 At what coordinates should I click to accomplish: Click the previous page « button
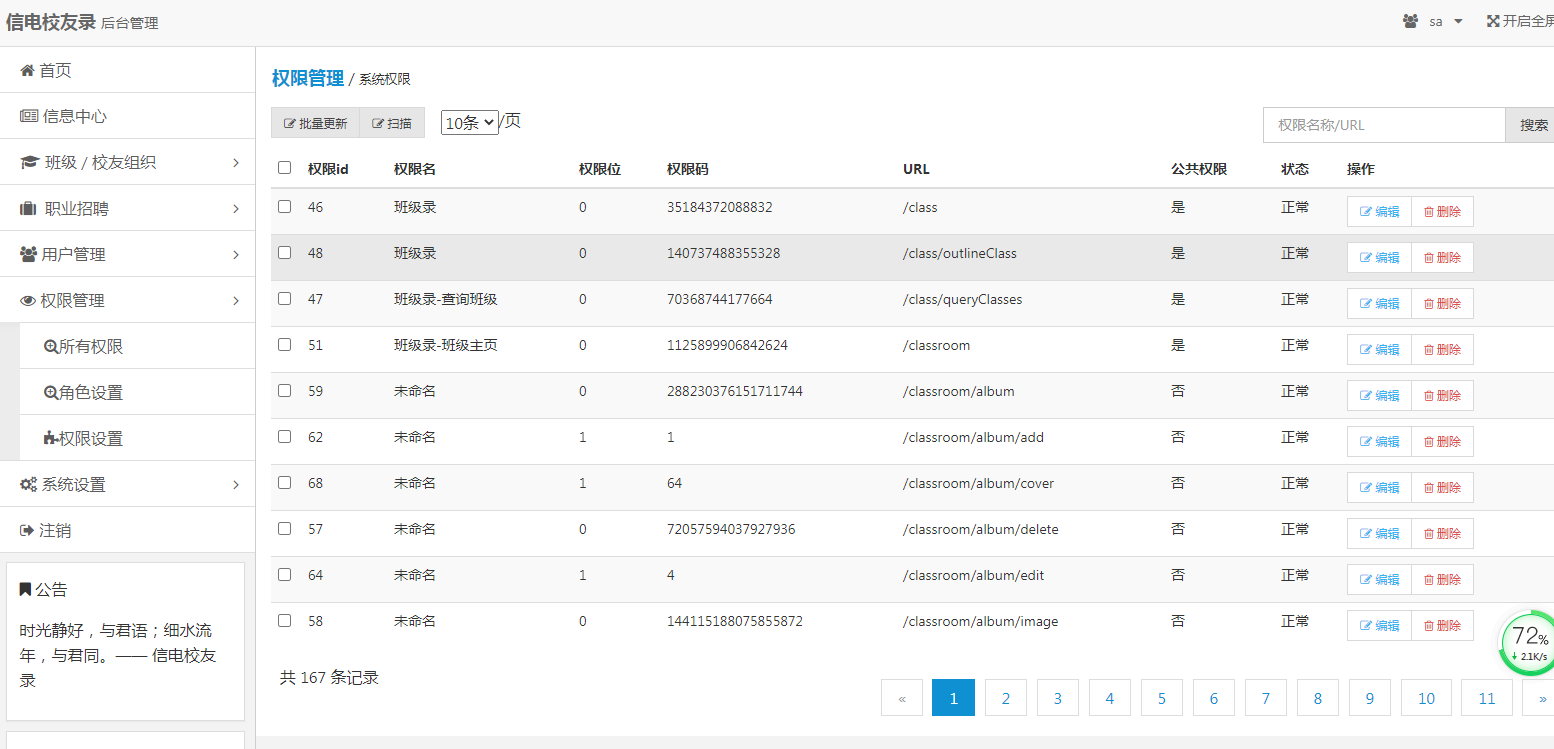(902, 698)
